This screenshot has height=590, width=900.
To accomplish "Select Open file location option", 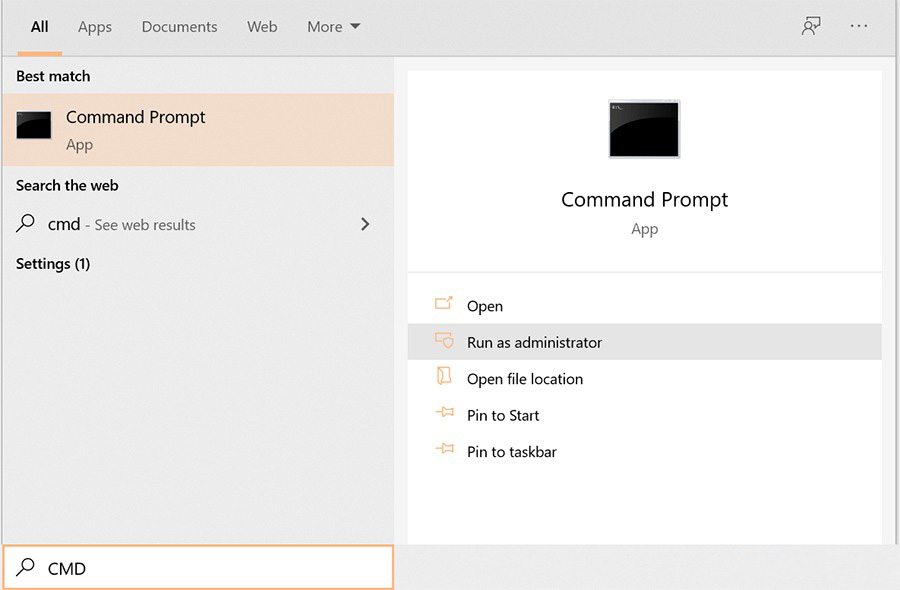I will 645,379.
